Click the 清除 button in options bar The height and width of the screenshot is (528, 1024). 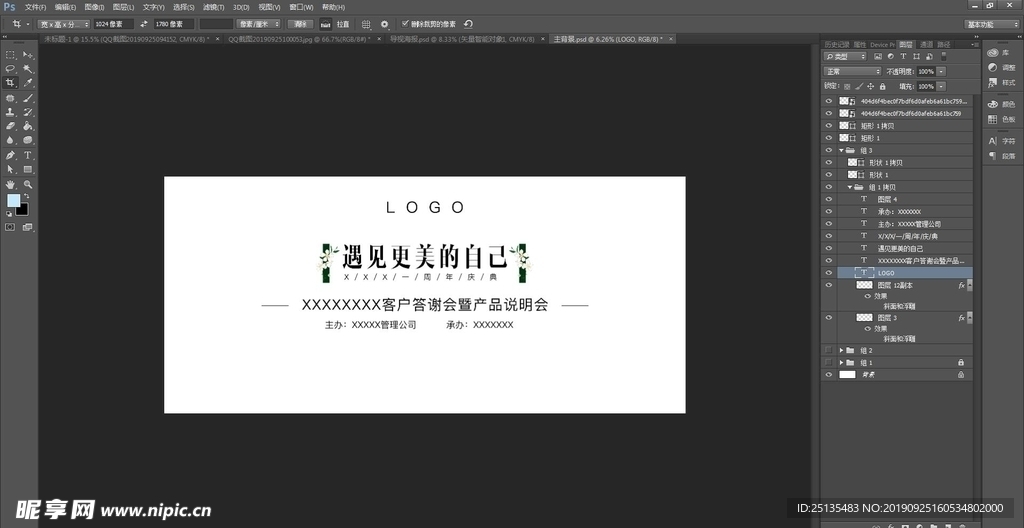coord(299,23)
